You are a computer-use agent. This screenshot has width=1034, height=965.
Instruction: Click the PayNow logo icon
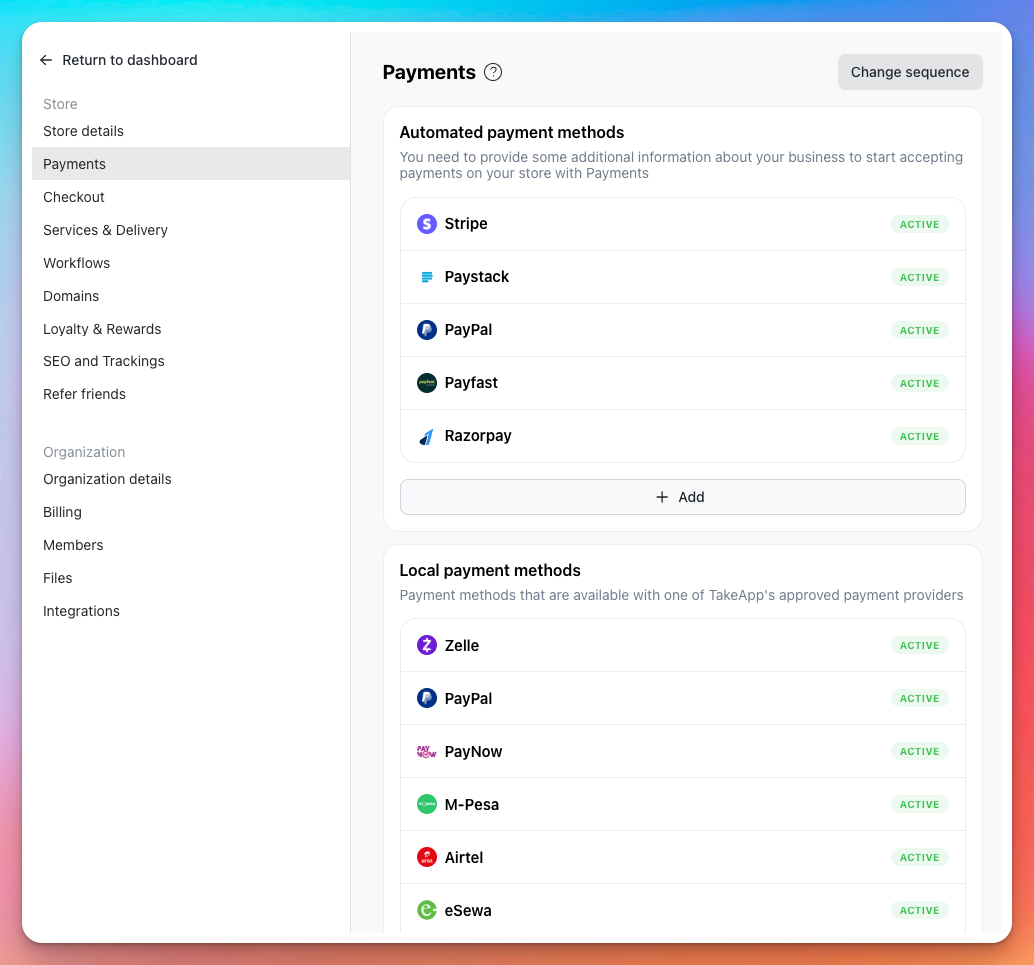pos(427,751)
